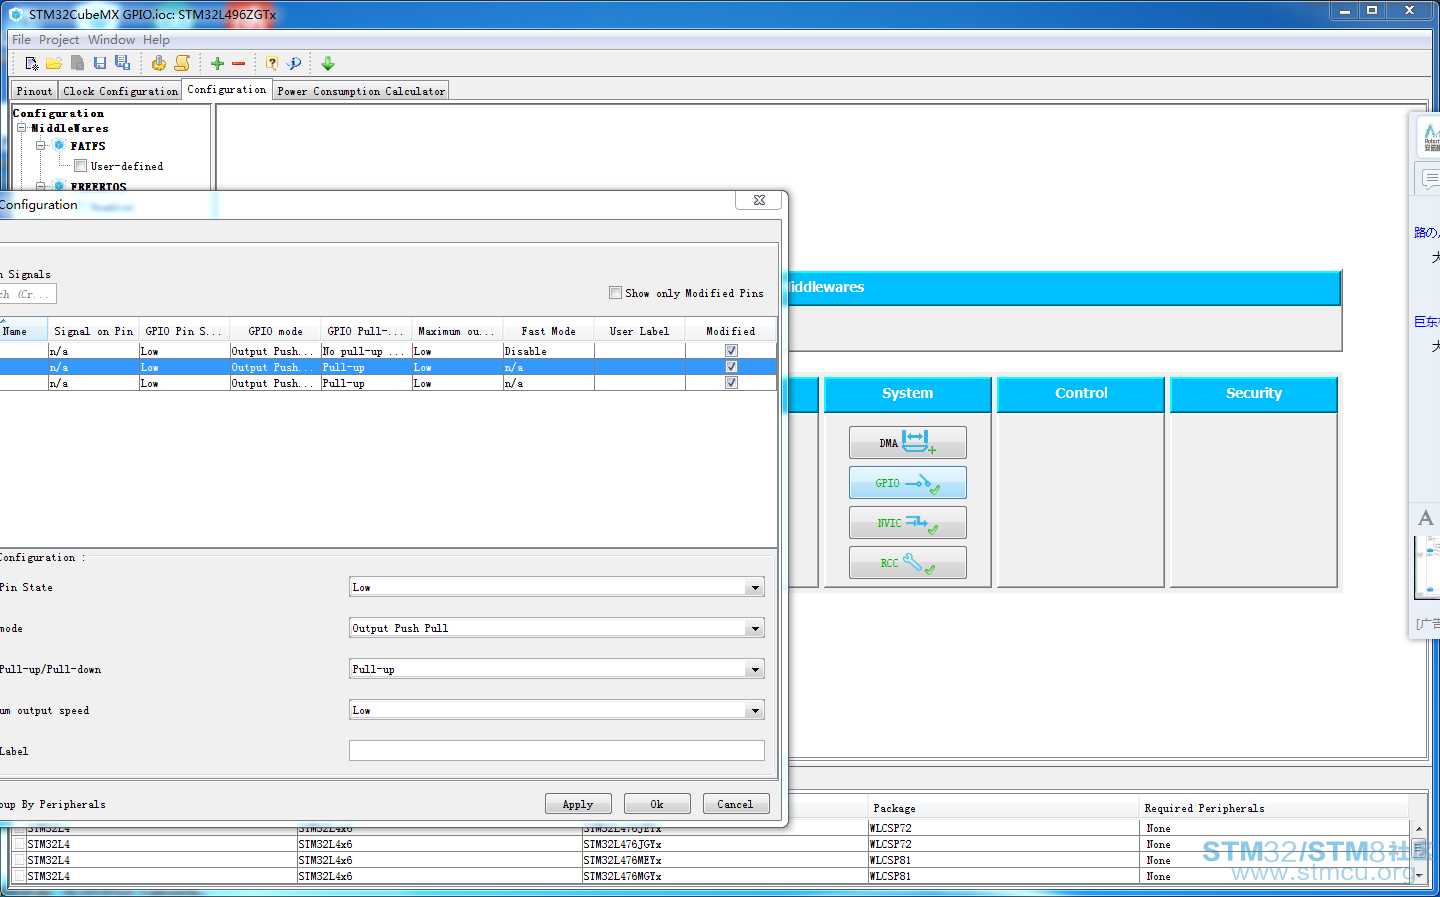Viewport: 1440px width, 897px height.
Task: Click the red minus toolbar icon
Action: [238, 63]
